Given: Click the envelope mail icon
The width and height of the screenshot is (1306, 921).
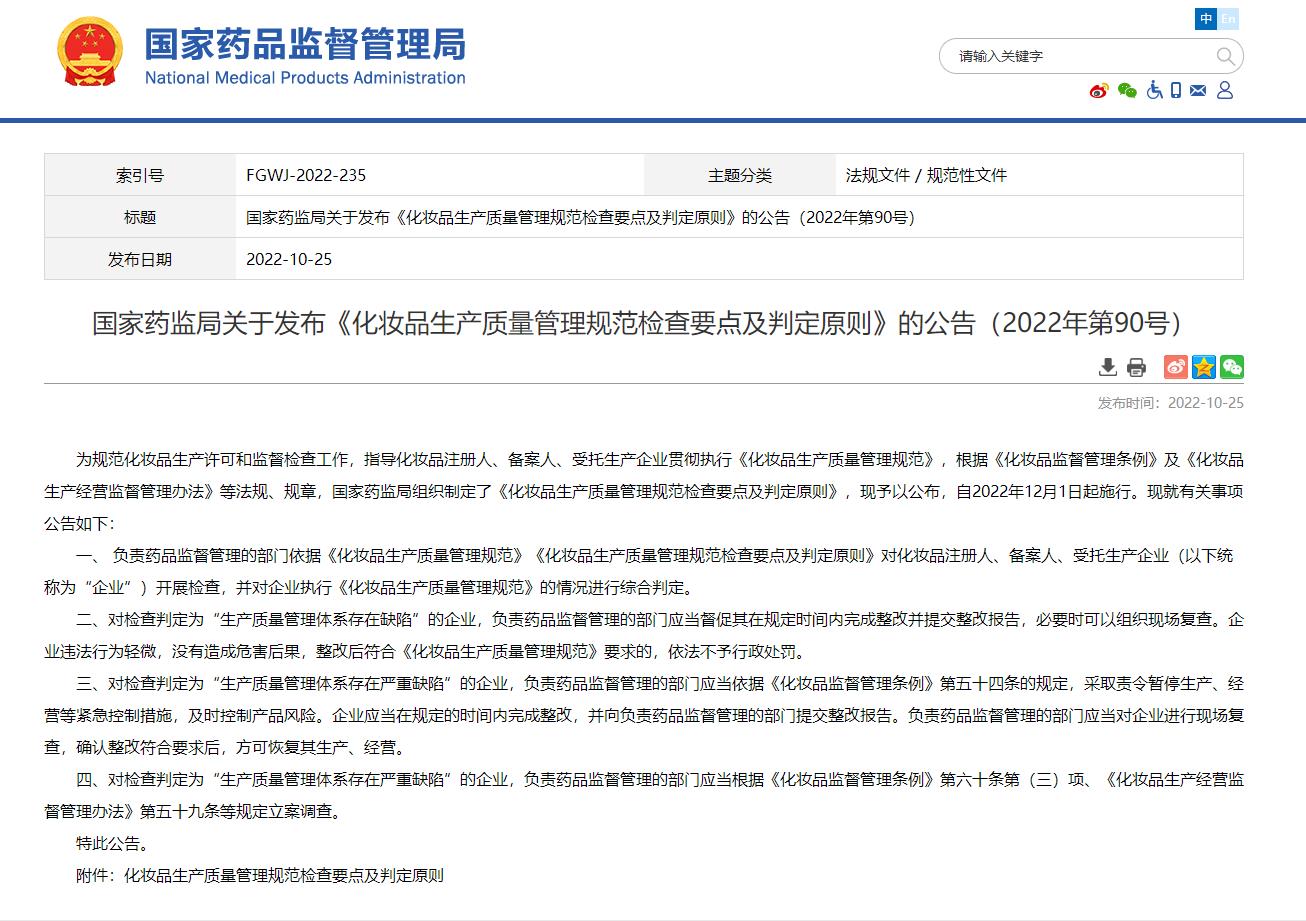Looking at the screenshot, I should coord(1198,91).
